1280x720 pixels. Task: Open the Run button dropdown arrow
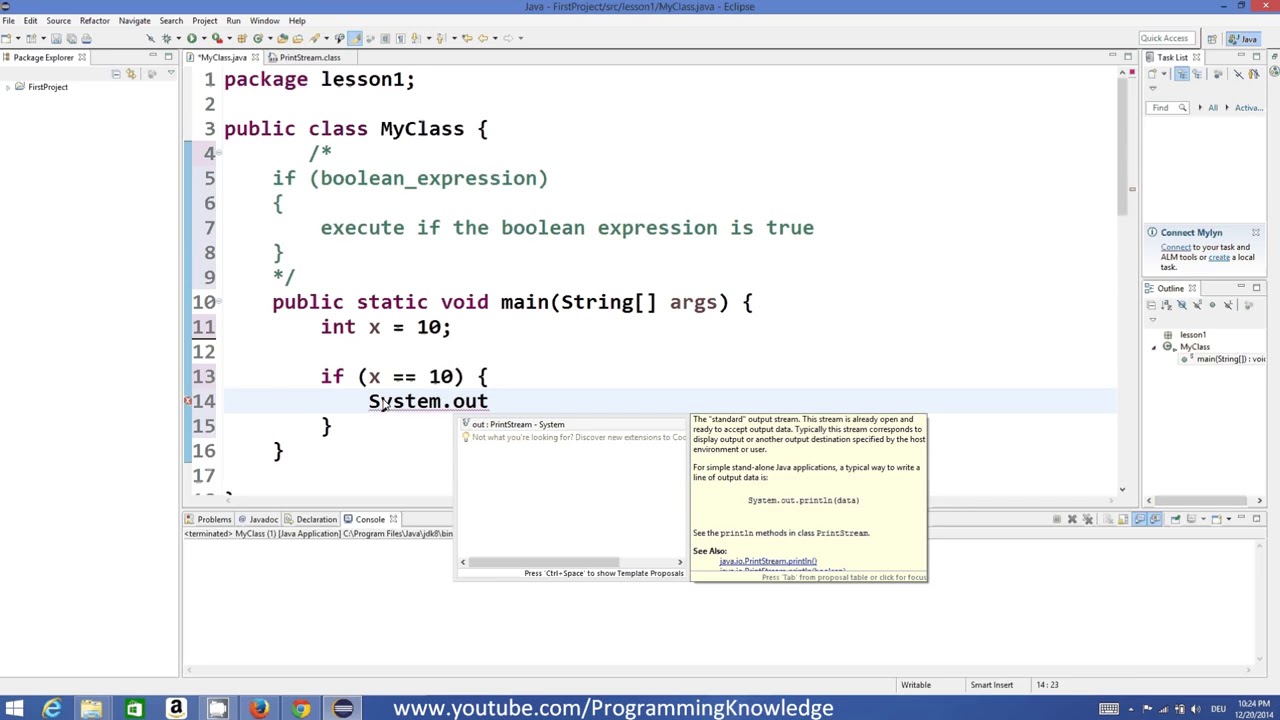click(203, 38)
